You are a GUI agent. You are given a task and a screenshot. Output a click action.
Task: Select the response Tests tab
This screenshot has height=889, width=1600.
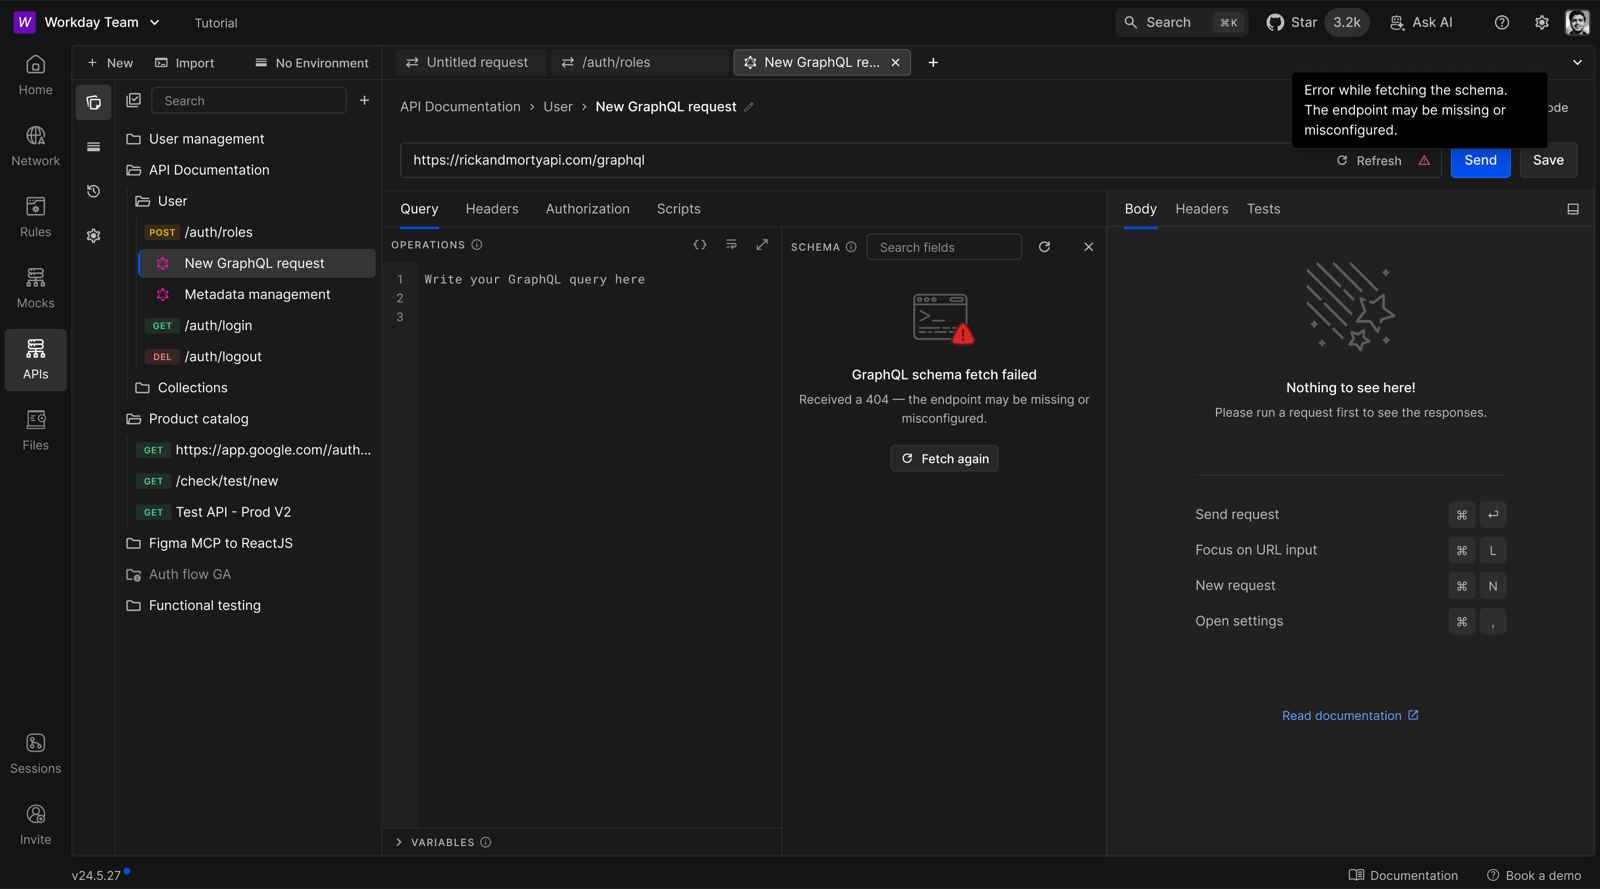tap(1263, 209)
